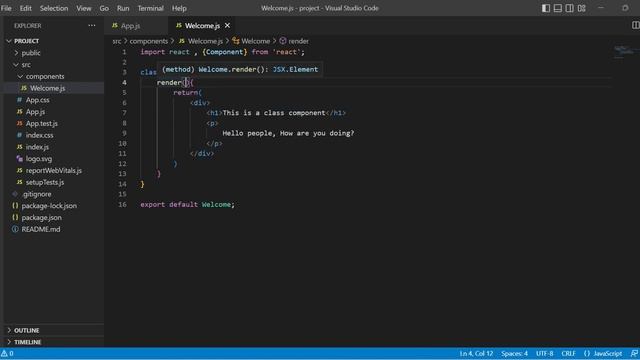Click Ln 4, Col 12 status indicator
This screenshot has width=640, height=360.
click(476, 353)
